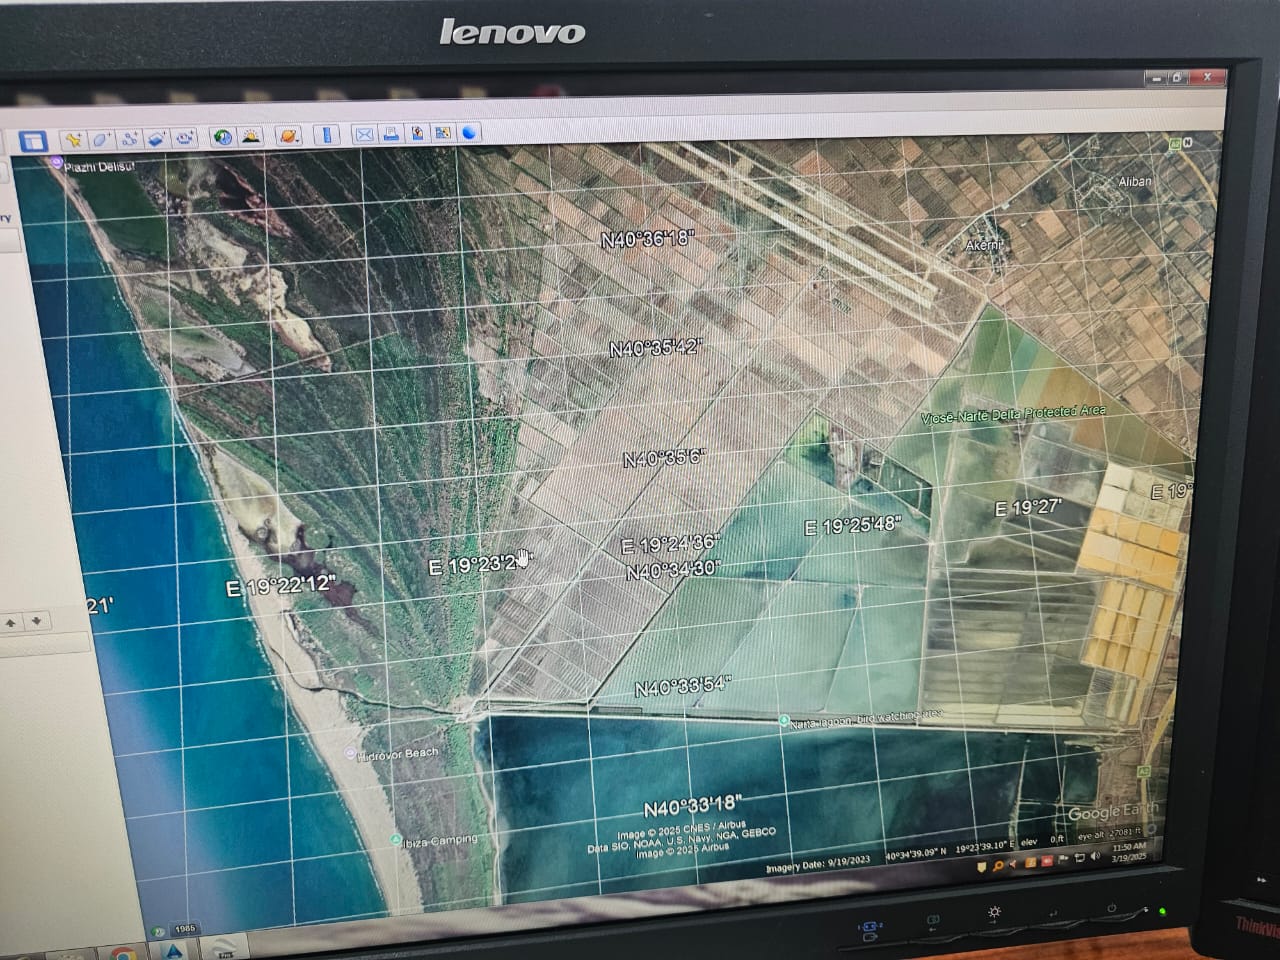The image size is (1280, 960).
Task: Click the Add Image Overlay icon
Action: click(x=156, y=139)
